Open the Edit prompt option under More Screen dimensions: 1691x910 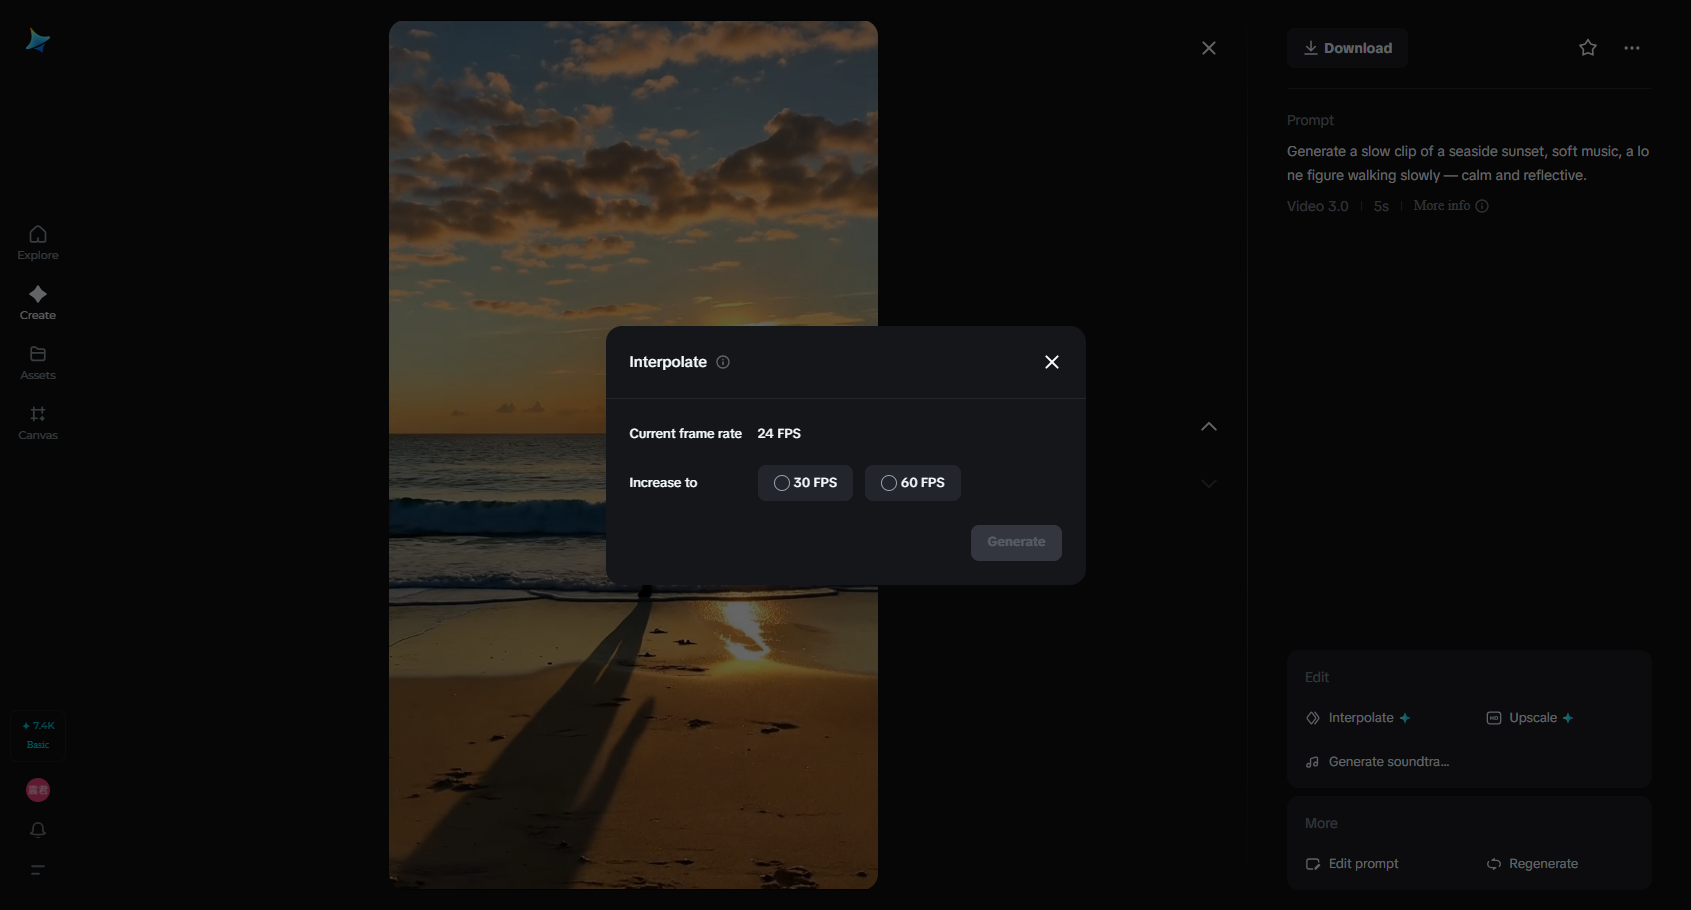coord(1352,863)
